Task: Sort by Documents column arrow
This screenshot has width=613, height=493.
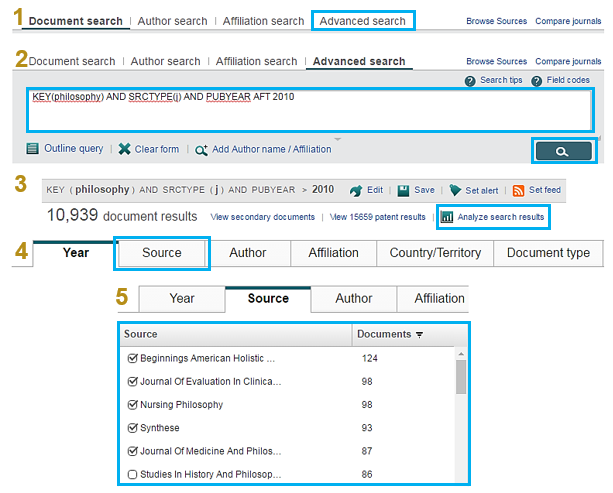Action: click(x=419, y=335)
